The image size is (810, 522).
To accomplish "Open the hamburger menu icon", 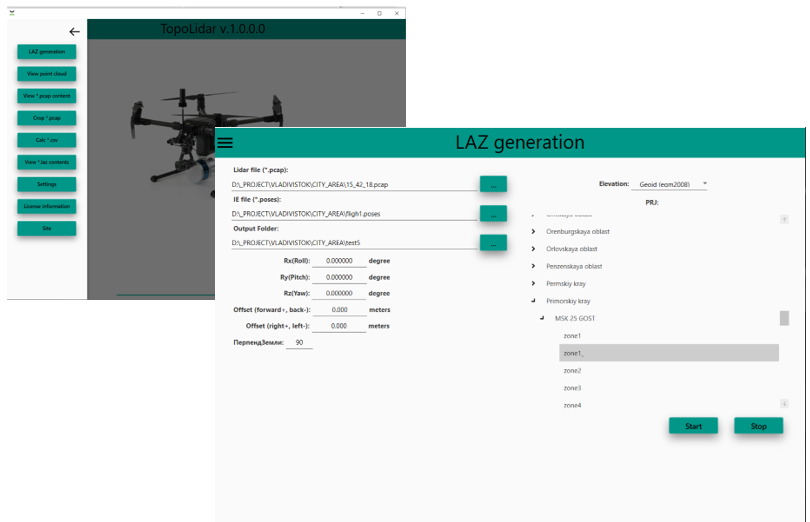I will pos(225,143).
